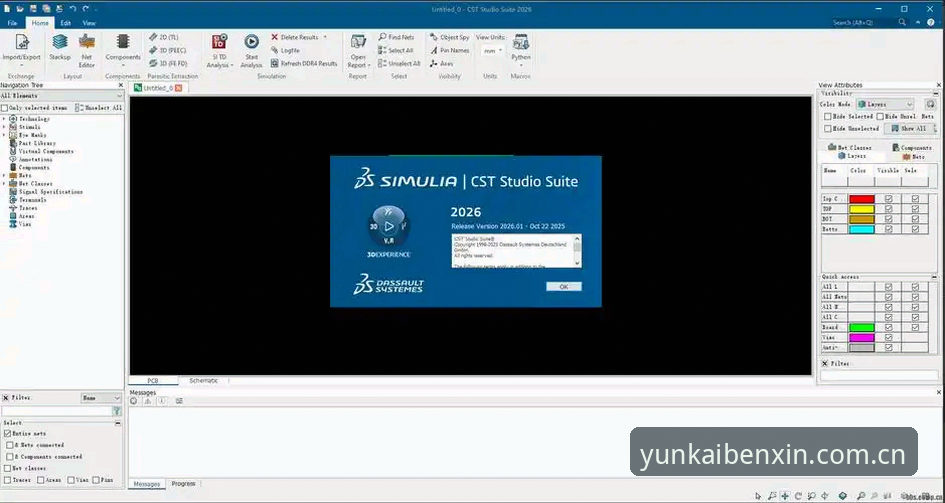Run 3D (FE FD) parasitic extraction
Screen dimensions: 945x503
click(168, 63)
